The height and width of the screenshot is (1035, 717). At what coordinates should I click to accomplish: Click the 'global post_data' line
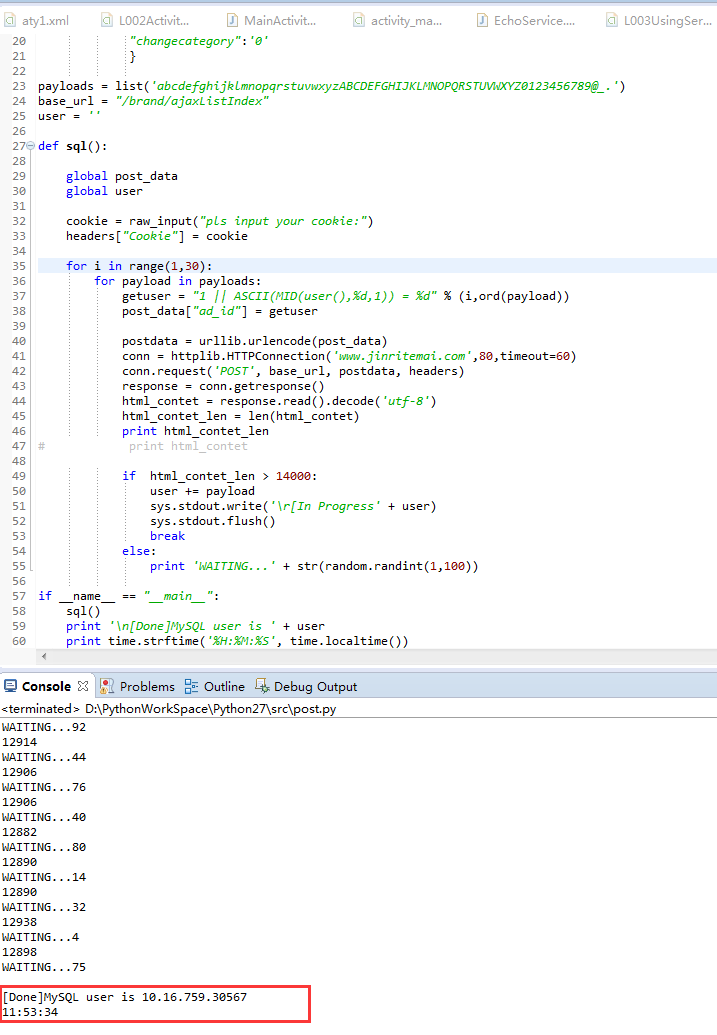point(121,176)
